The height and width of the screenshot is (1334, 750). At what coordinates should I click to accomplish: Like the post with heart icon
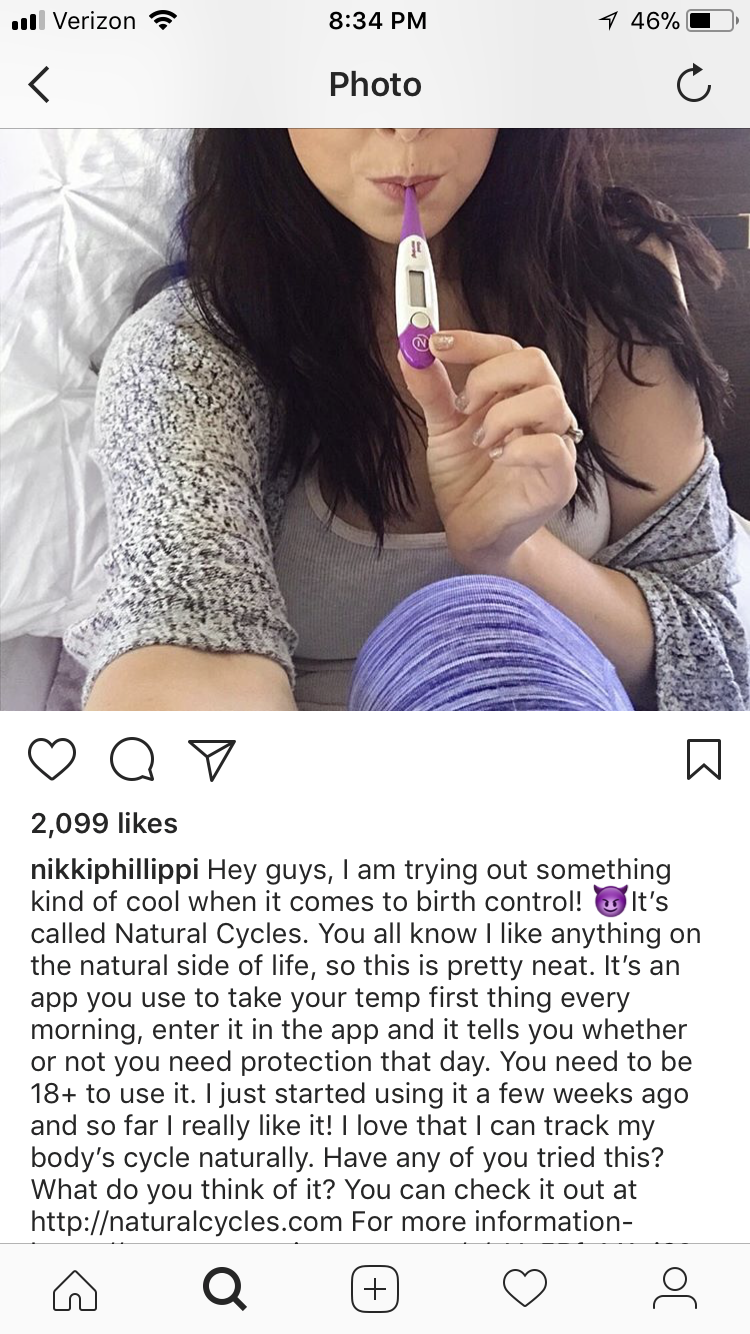click(x=52, y=760)
